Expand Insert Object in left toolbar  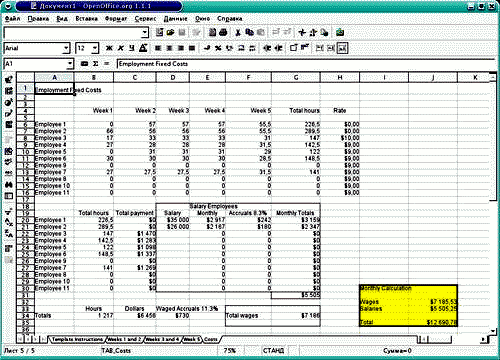click(9, 102)
